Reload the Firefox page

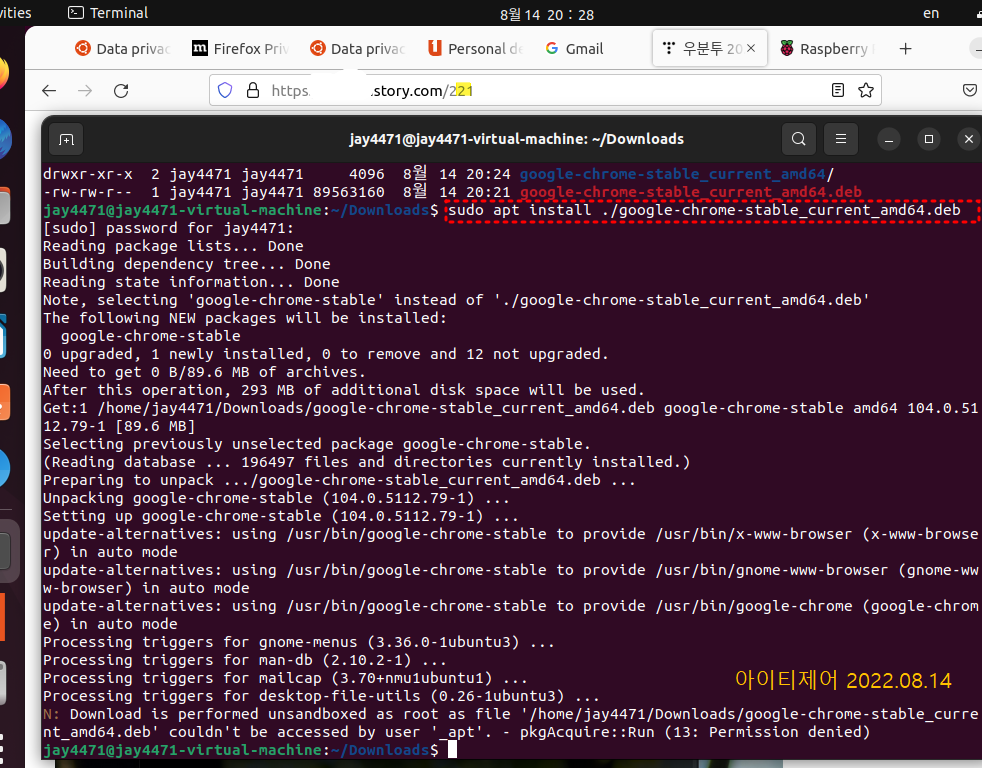tap(121, 91)
